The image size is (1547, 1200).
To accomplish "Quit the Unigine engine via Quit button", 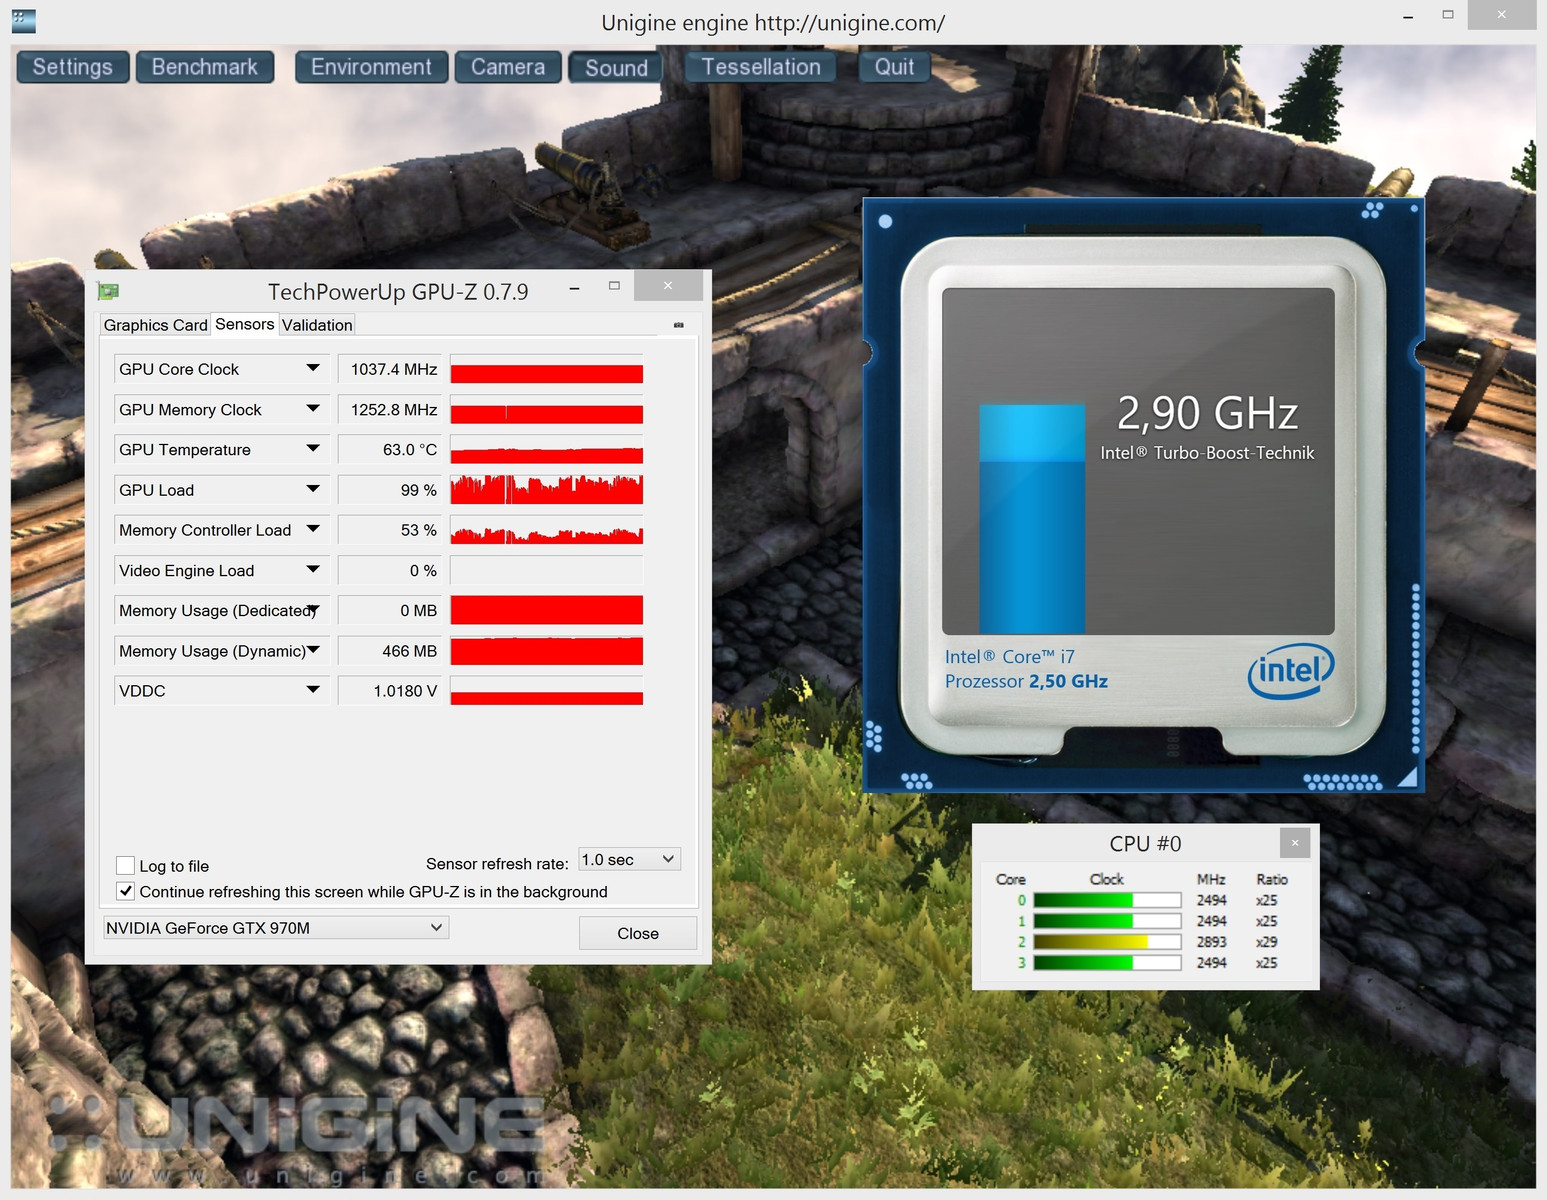I will pyautogui.click(x=894, y=67).
